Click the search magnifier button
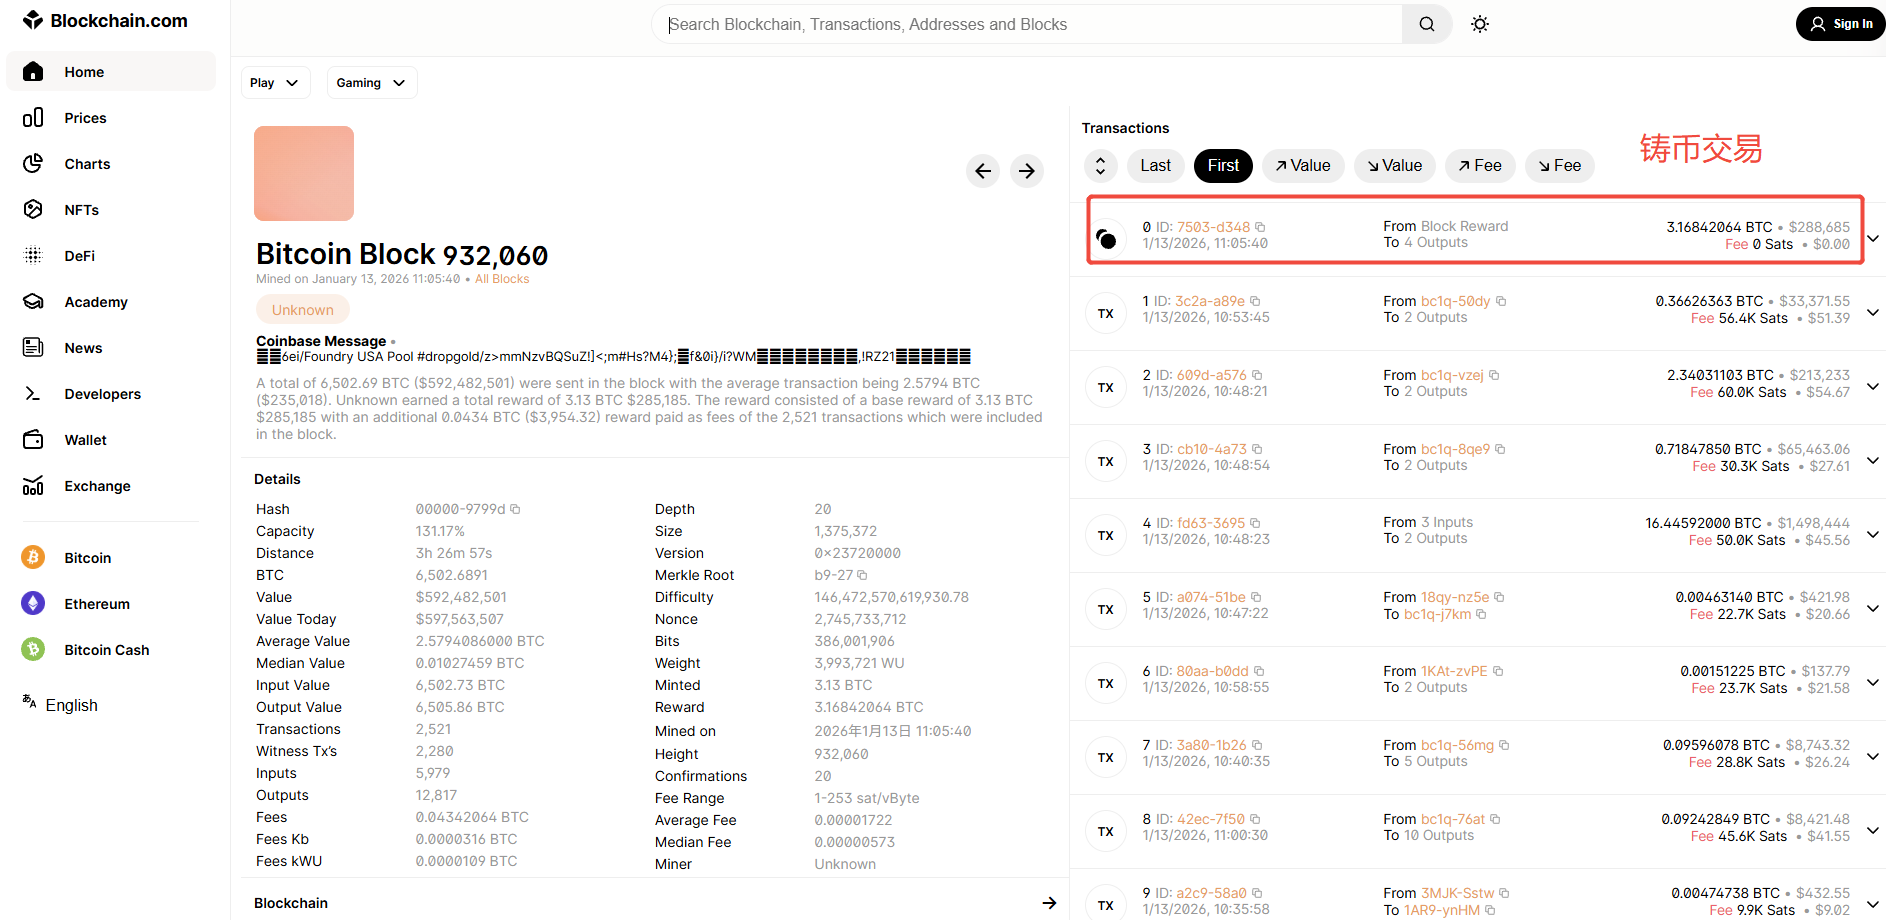The width and height of the screenshot is (1886, 920). [x=1427, y=24]
